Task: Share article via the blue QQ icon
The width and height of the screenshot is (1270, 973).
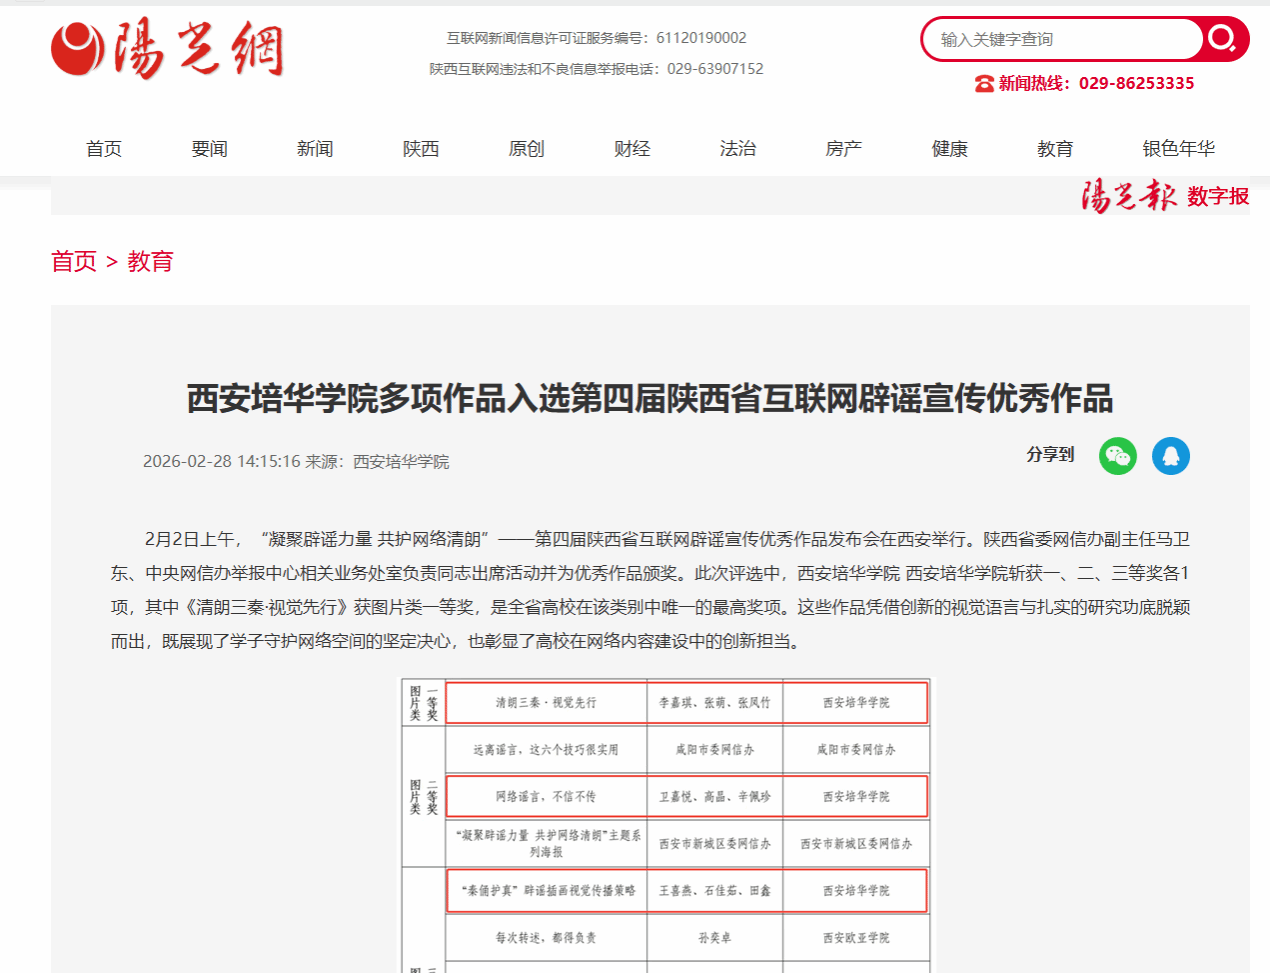Action: point(1170,456)
